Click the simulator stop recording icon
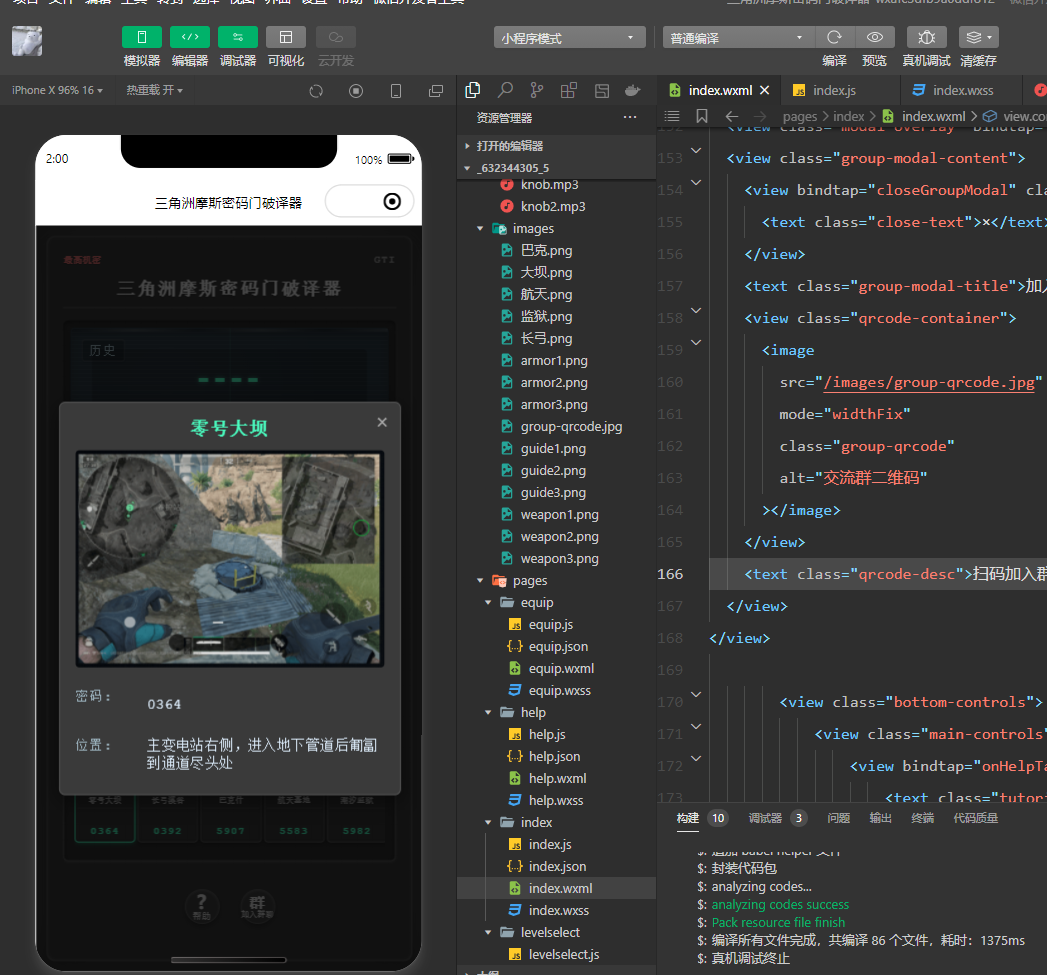This screenshot has width=1047, height=975. click(x=356, y=91)
